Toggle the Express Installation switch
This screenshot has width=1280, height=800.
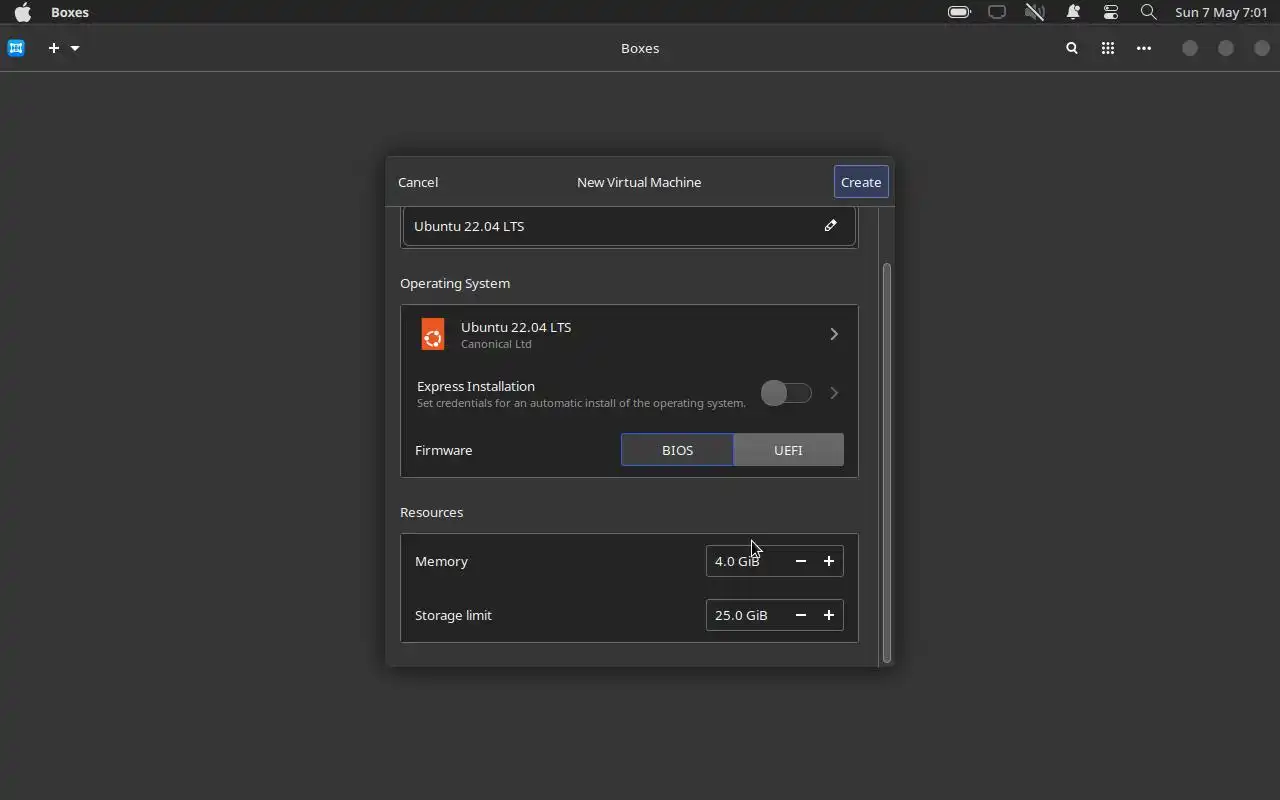point(786,393)
